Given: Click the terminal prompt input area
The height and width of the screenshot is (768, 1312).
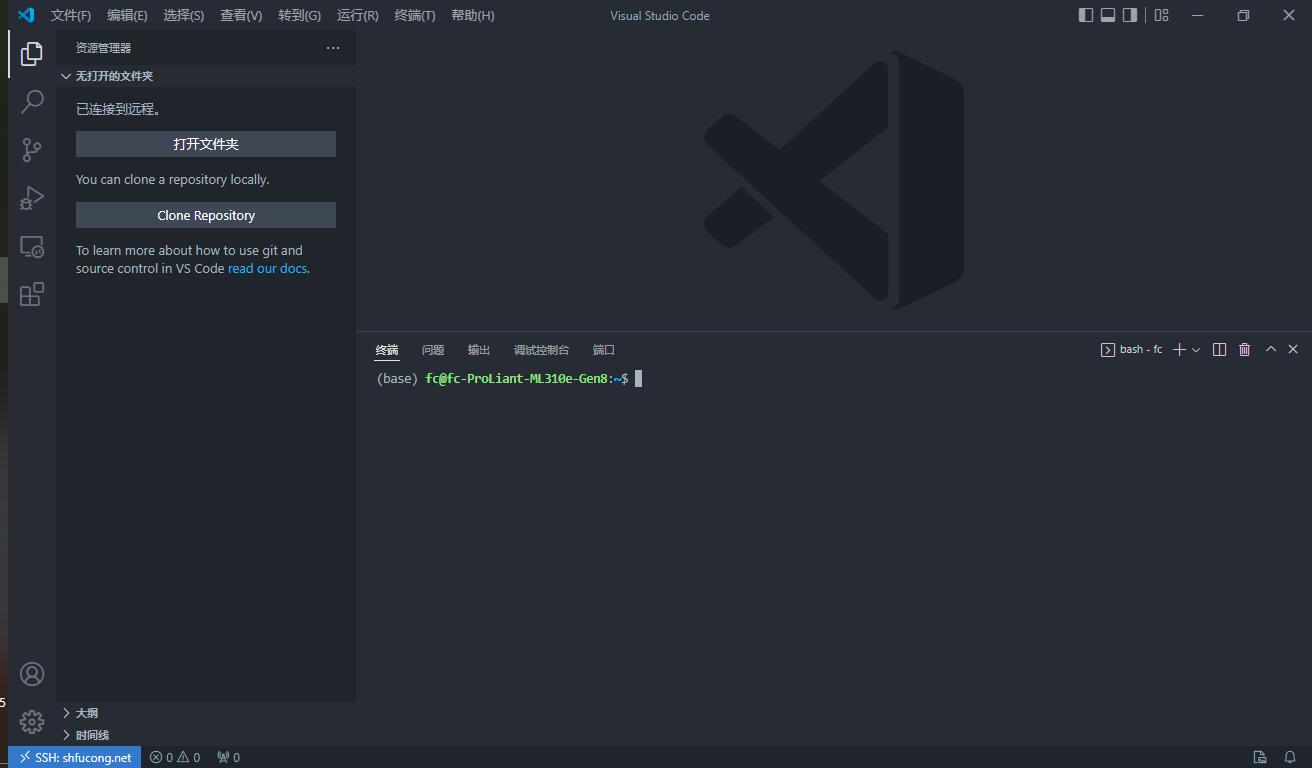Looking at the screenshot, I should click(638, 378).
